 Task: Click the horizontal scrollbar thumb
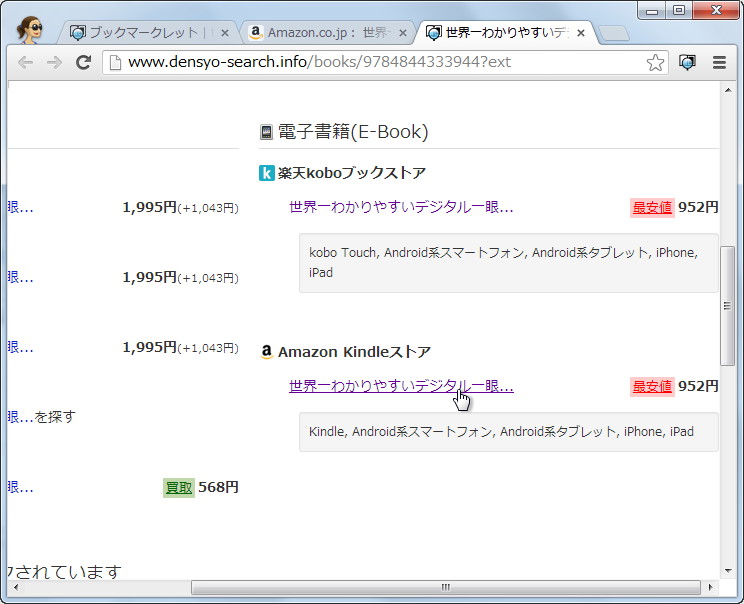point(446,587)
